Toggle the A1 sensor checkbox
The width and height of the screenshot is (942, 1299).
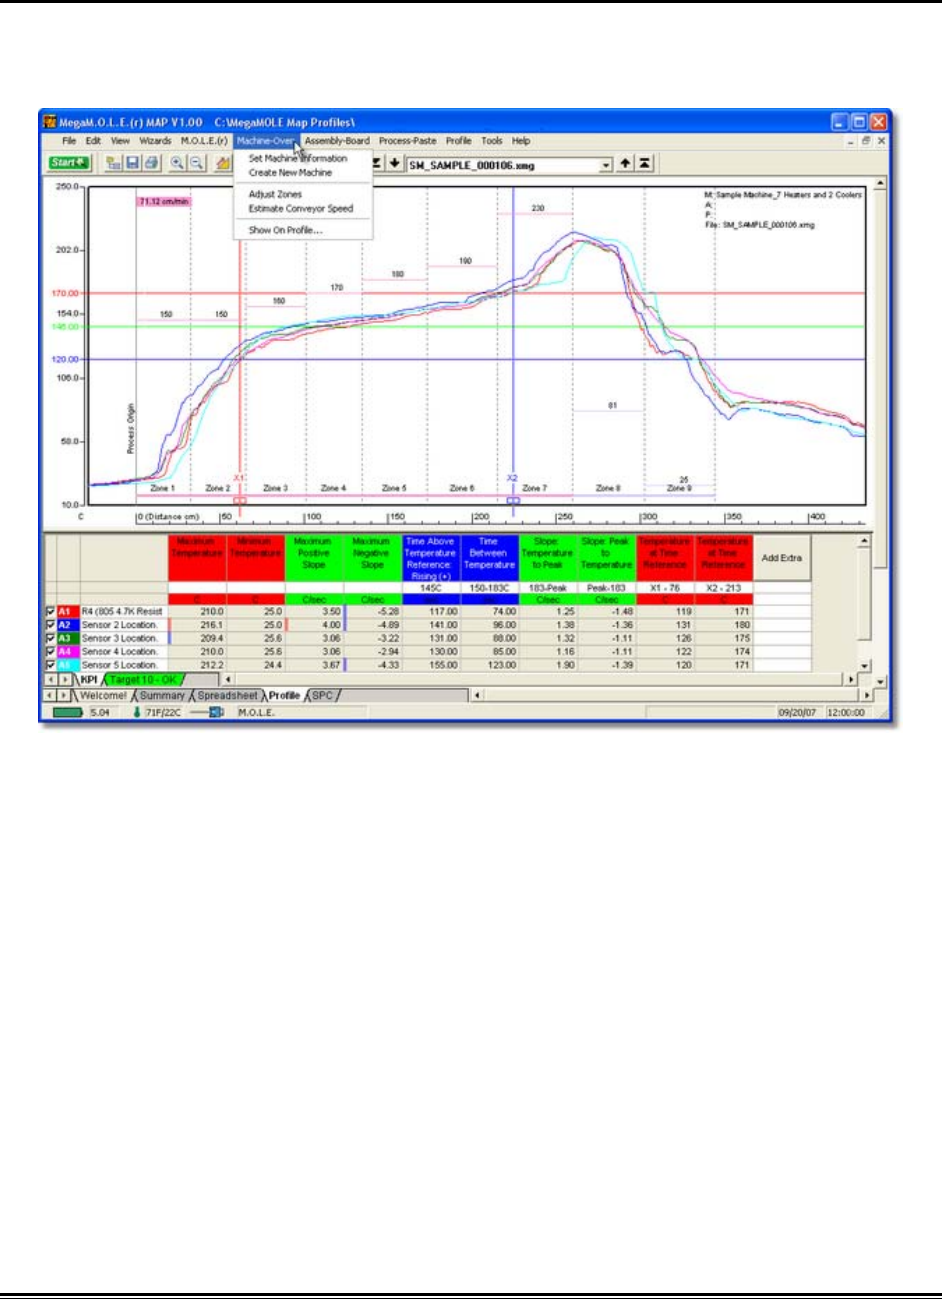(50, 611)
